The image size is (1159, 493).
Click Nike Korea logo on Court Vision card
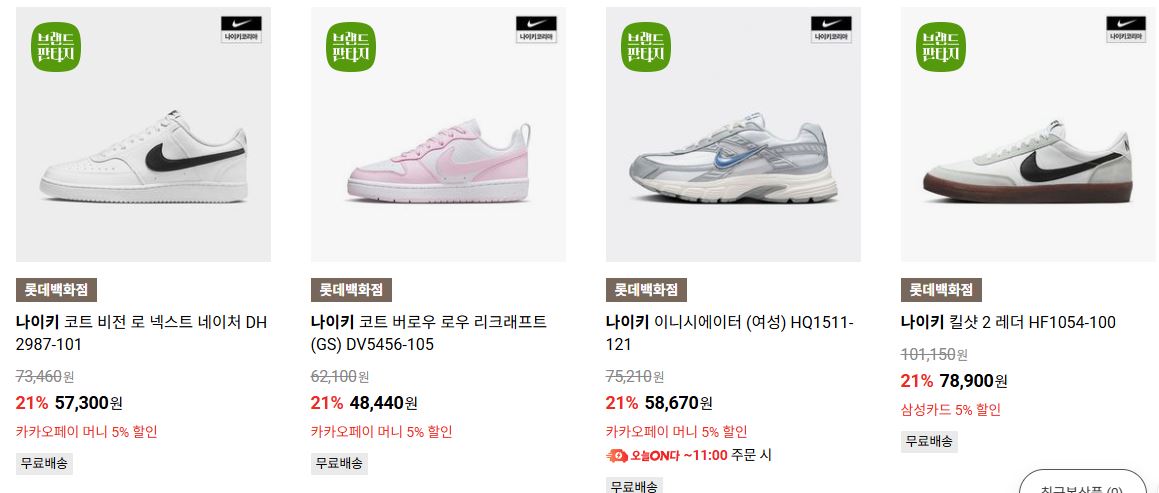[241, 30]
